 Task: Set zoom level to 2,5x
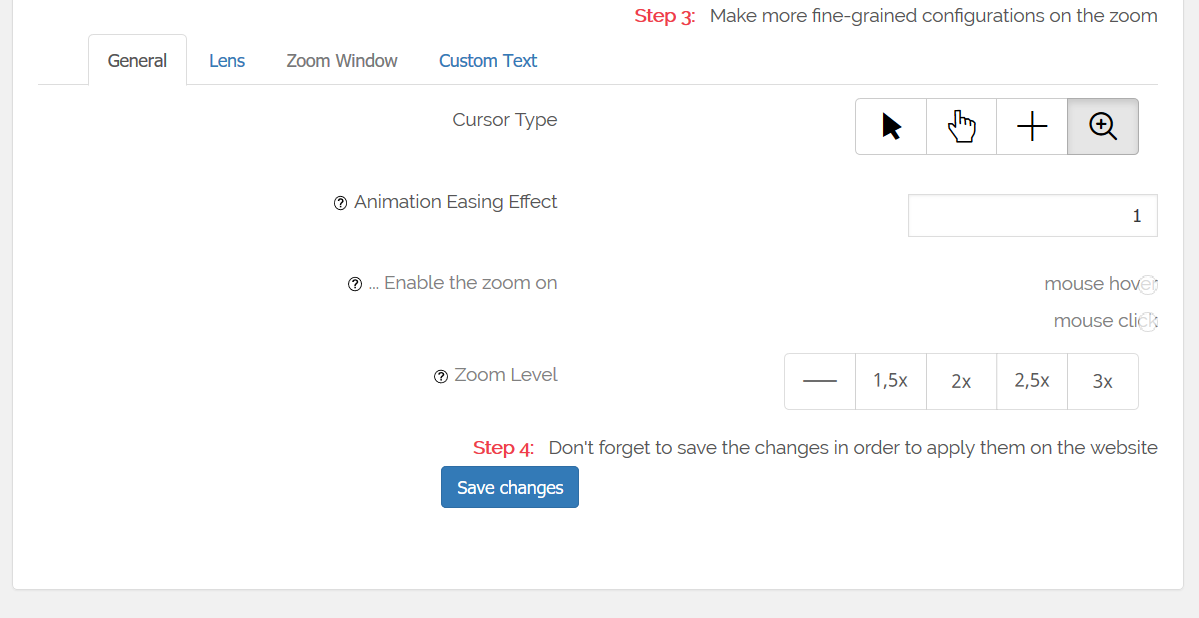tap(1032, 381)
